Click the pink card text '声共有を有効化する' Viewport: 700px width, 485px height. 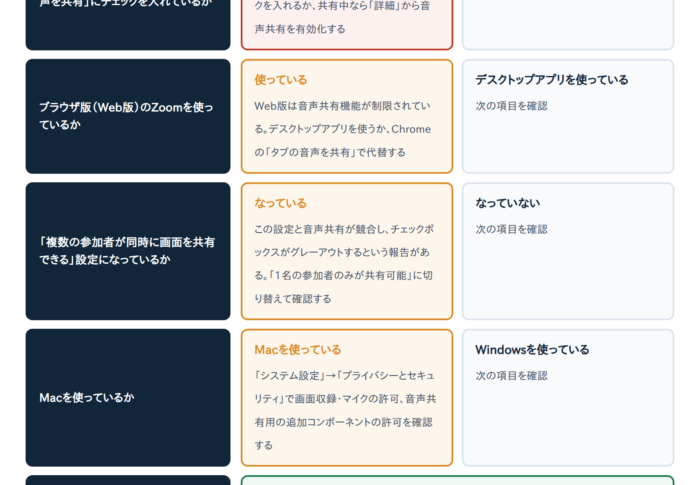pos(300,29)
